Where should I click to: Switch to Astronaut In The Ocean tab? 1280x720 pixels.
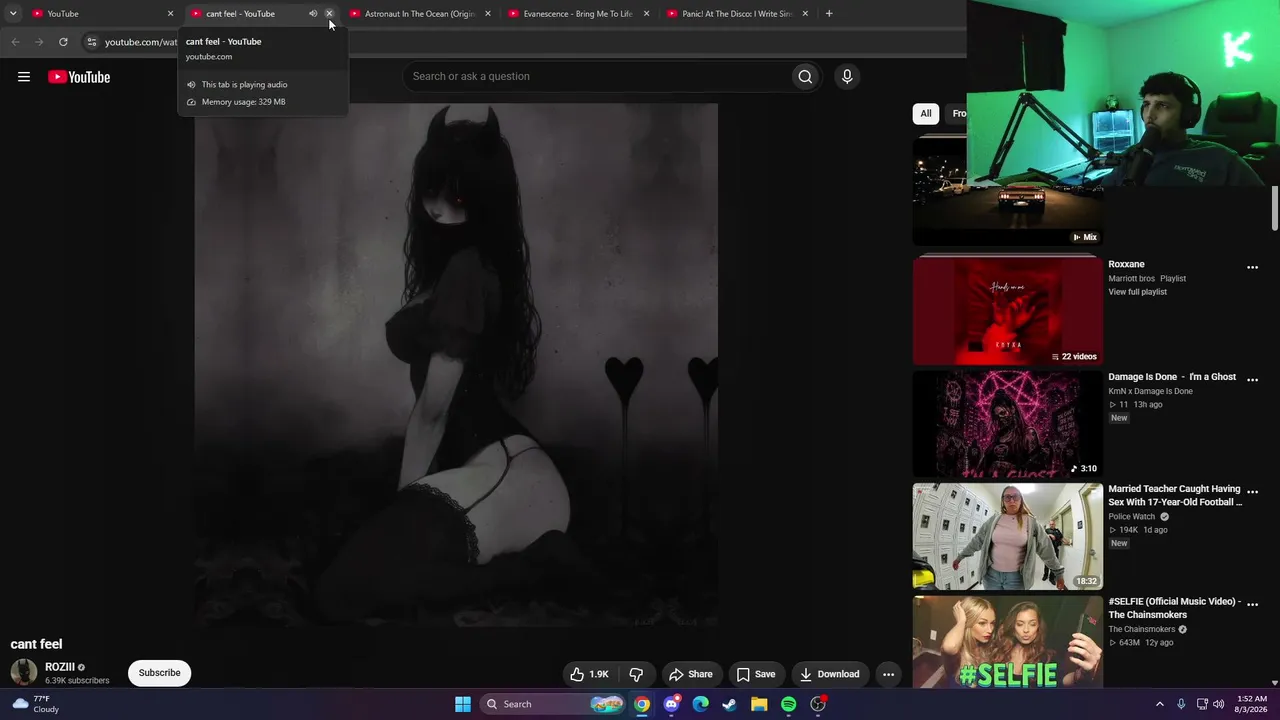(420, 14)
